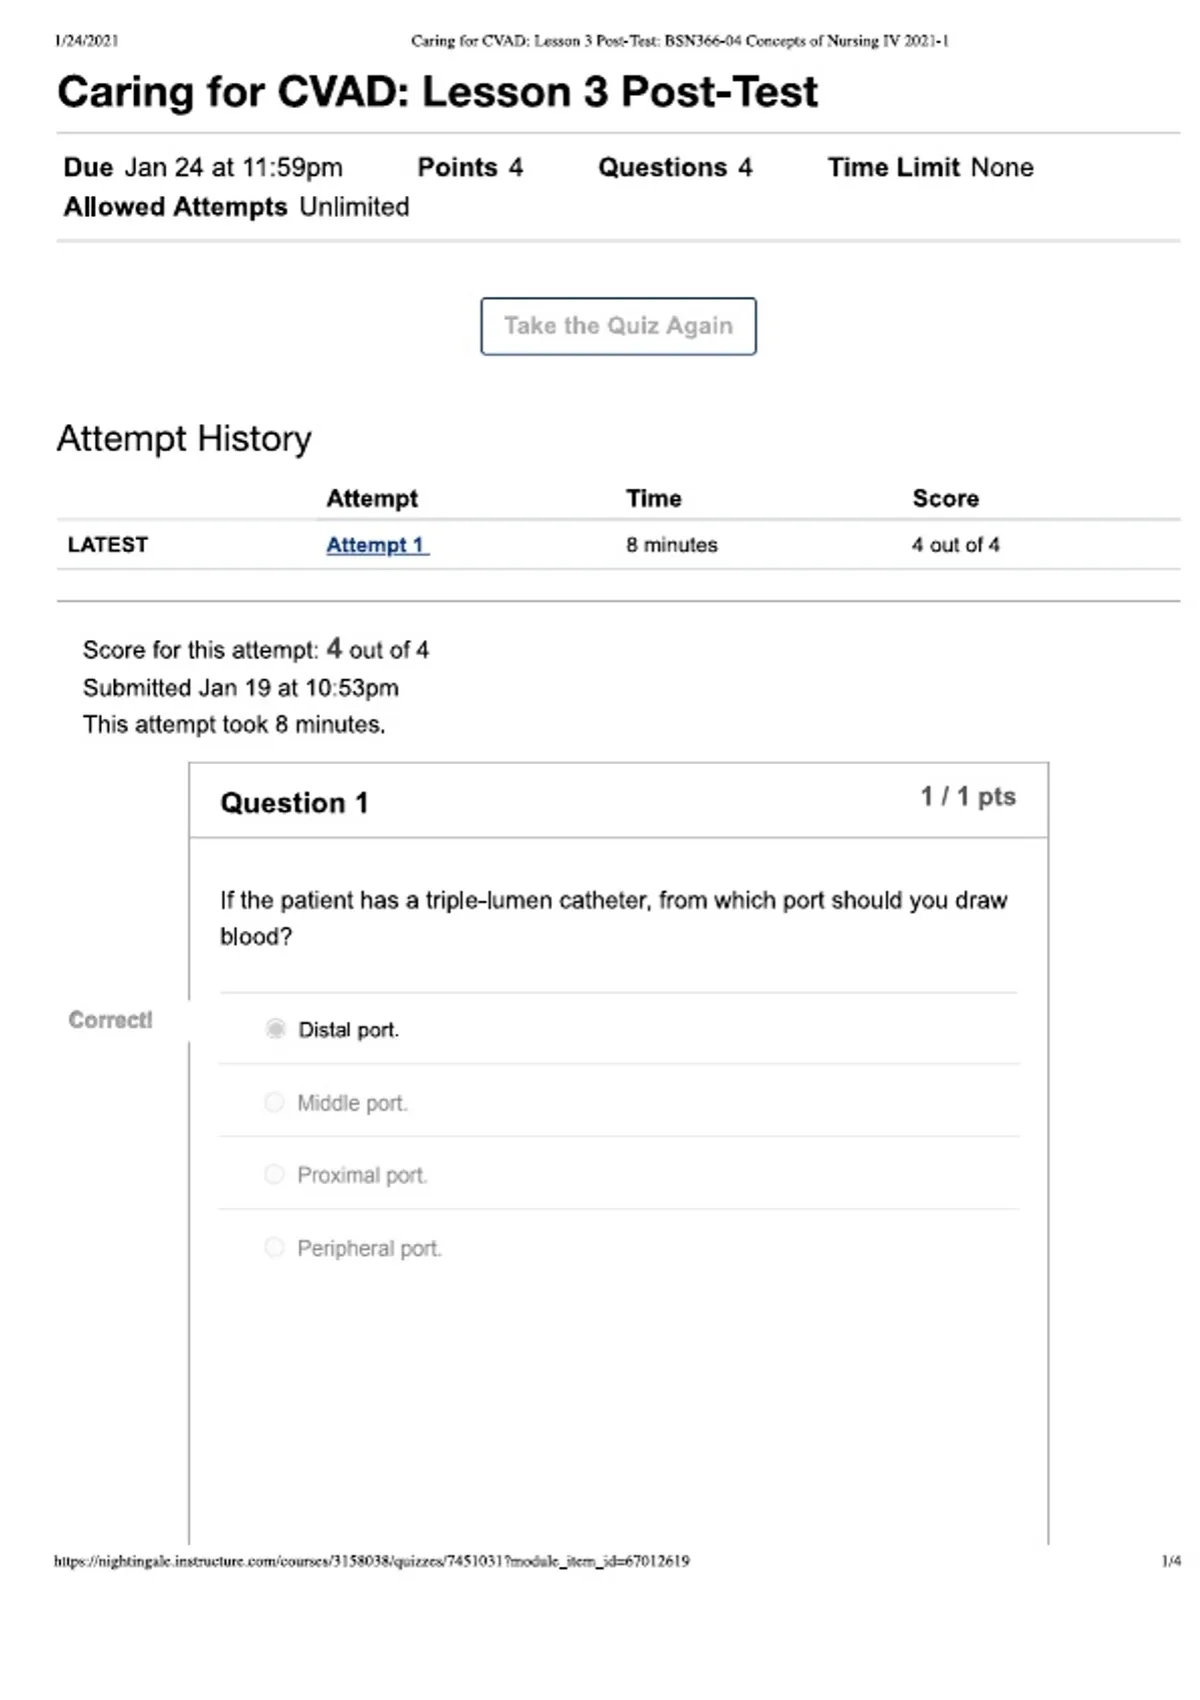
Task: Open the Attempt 1 link
Action: click(377, 545)
